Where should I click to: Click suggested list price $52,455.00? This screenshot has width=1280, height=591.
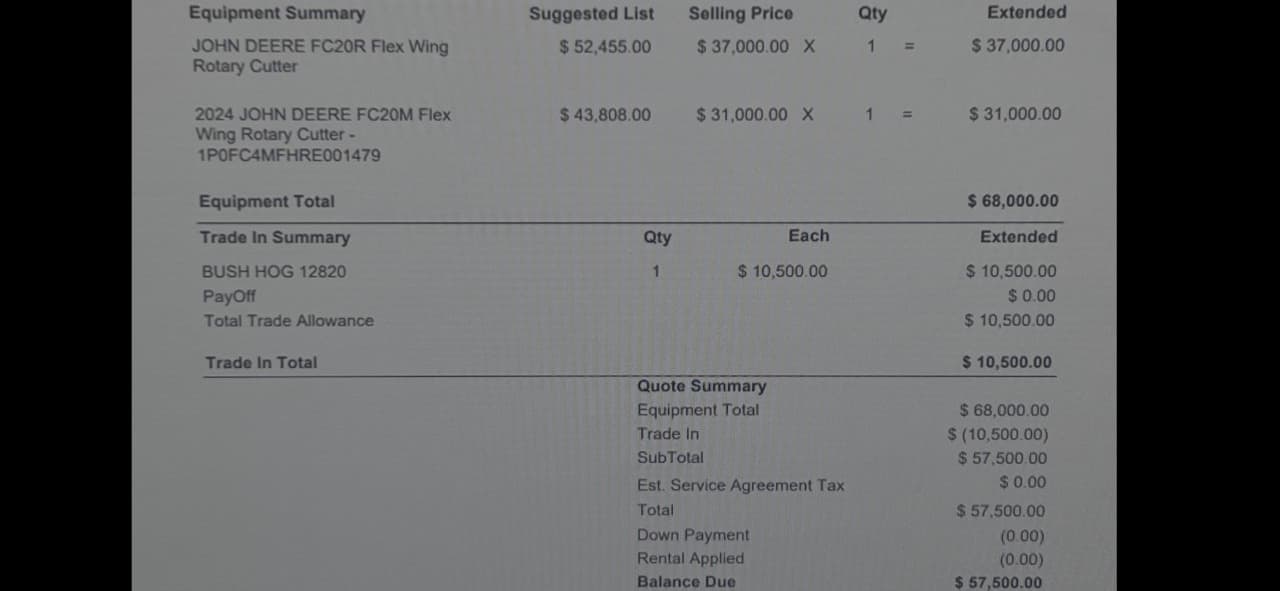[605, 46]
